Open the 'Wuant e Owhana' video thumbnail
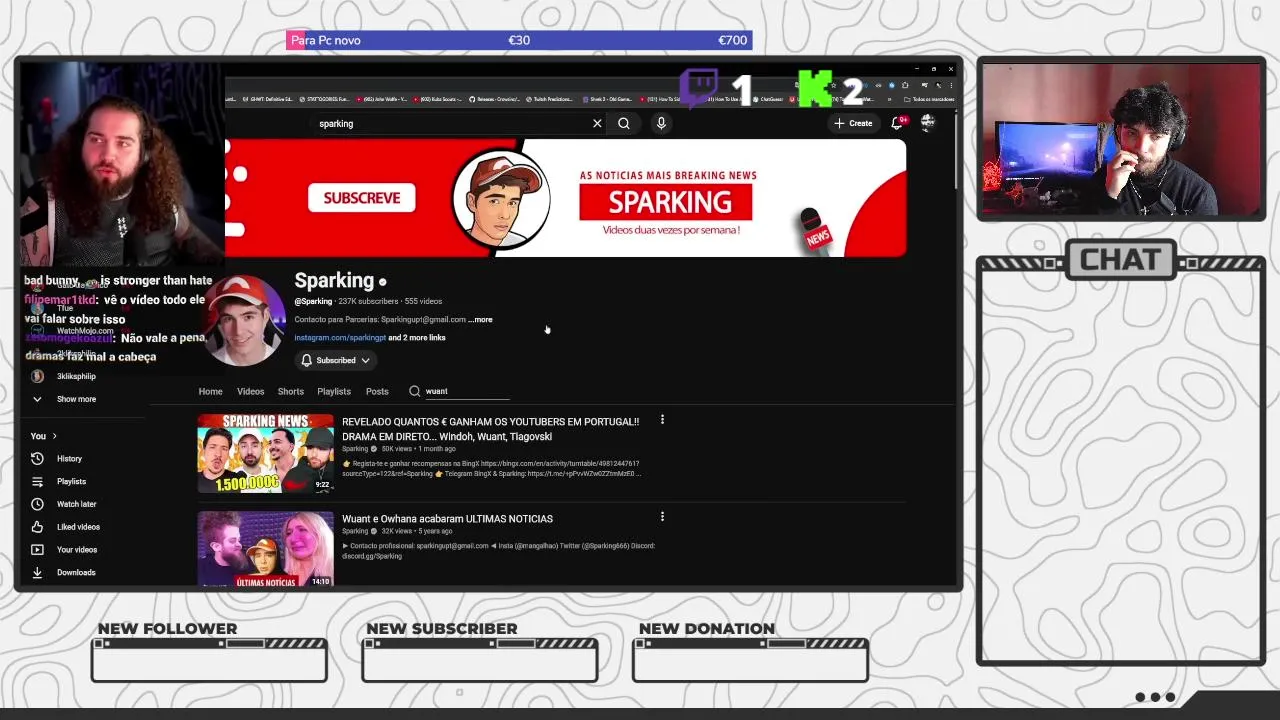 tap(265, 549)
